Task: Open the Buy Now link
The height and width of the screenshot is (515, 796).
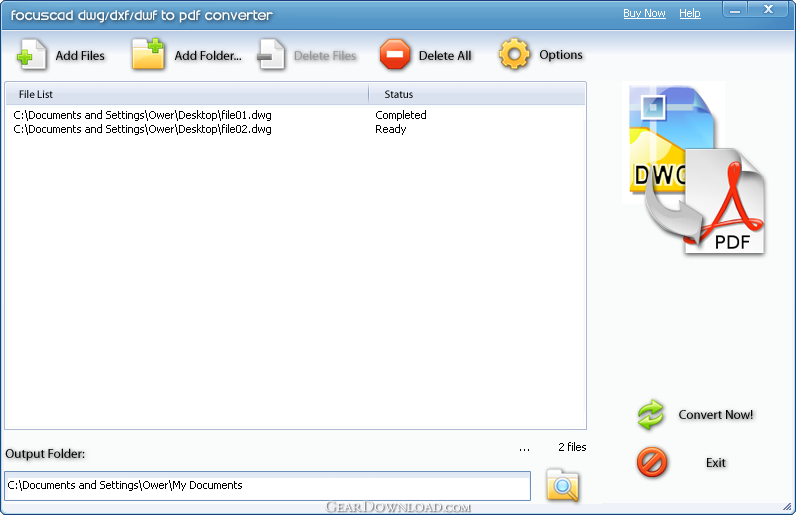Action: [x=644, y=13]
